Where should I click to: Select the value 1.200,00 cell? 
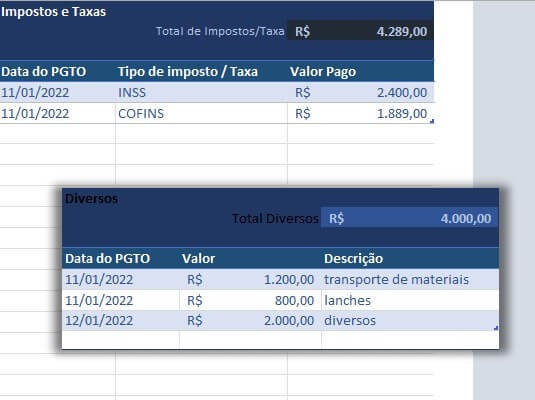point(250,280)
